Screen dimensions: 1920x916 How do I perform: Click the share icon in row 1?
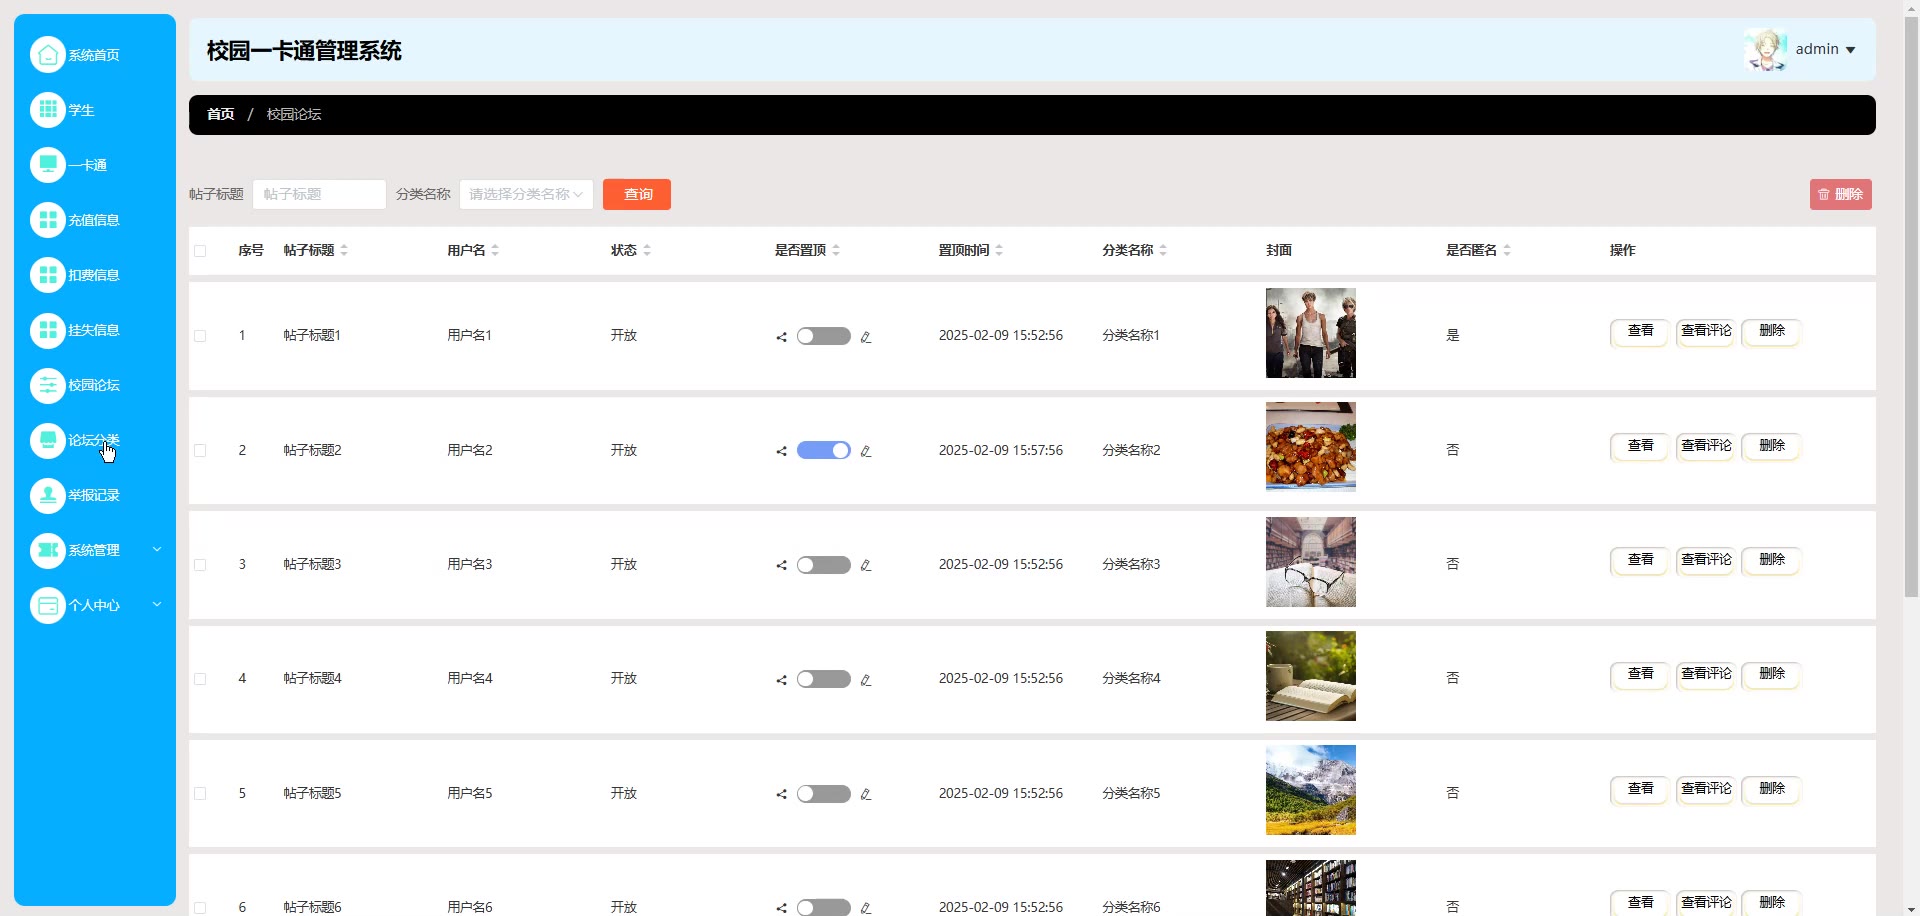[x=781, y=337]
